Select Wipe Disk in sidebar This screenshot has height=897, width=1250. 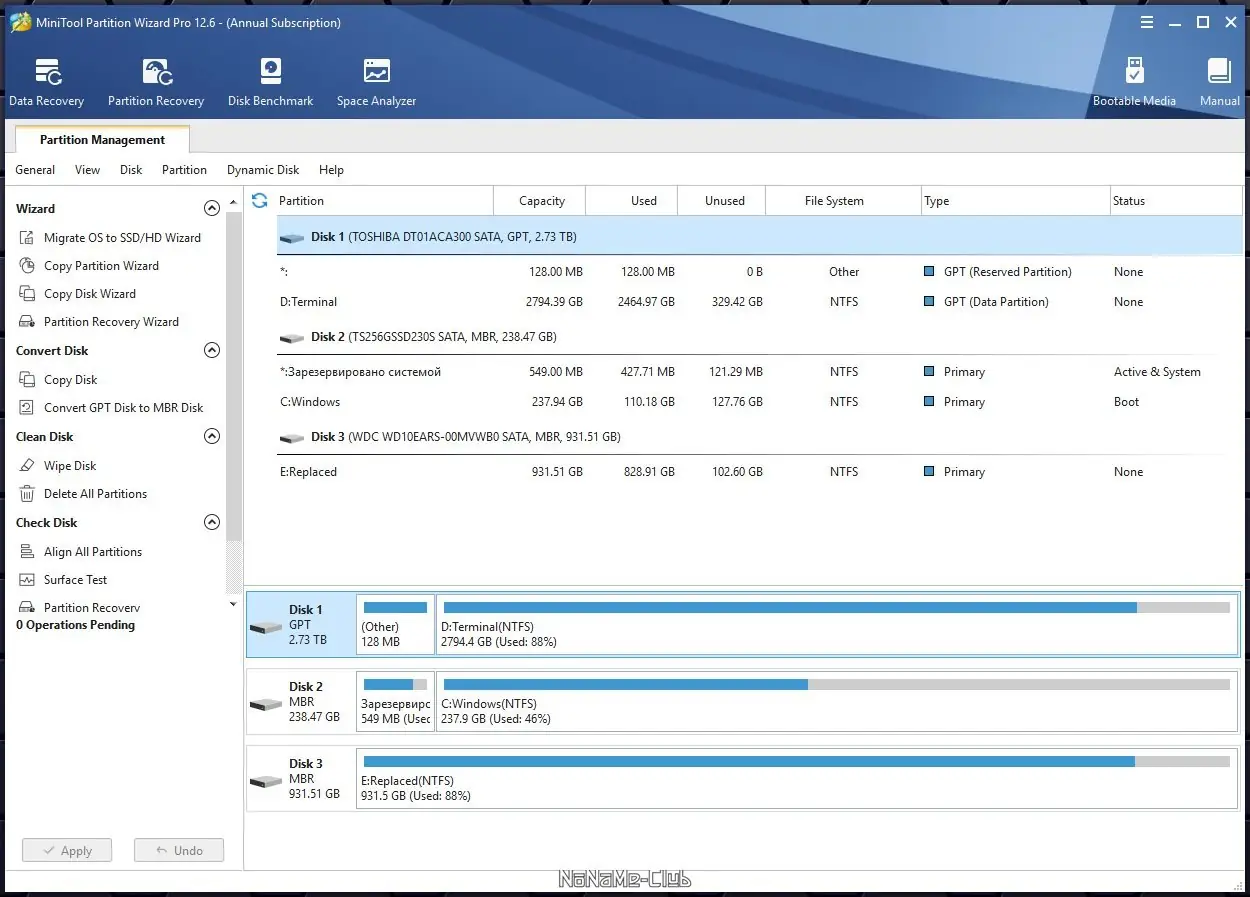[x=70, y=466]
